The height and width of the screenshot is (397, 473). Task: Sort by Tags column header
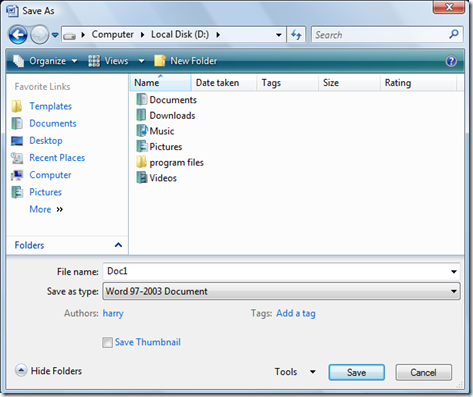point(287,83)
